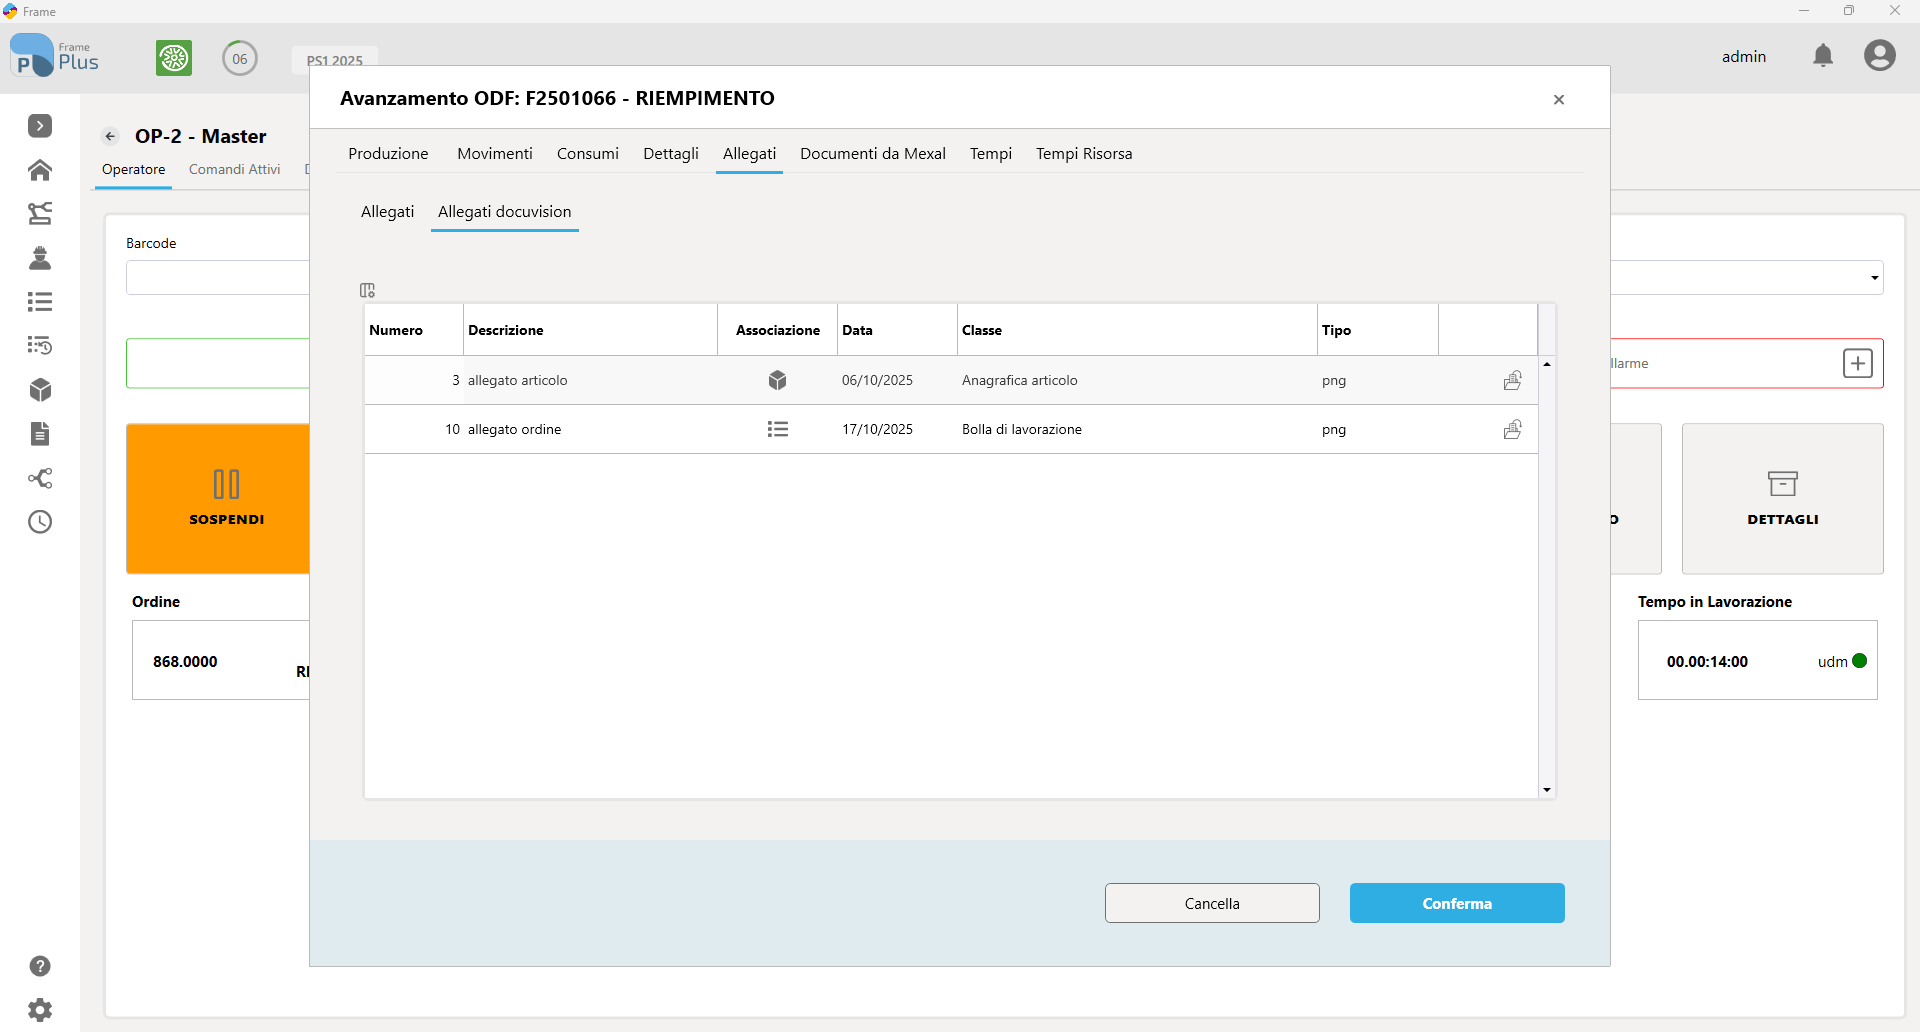1920x1032 pixels.
Task: Open the Allegati sub-tab
Action: click(x=387, y=211)
